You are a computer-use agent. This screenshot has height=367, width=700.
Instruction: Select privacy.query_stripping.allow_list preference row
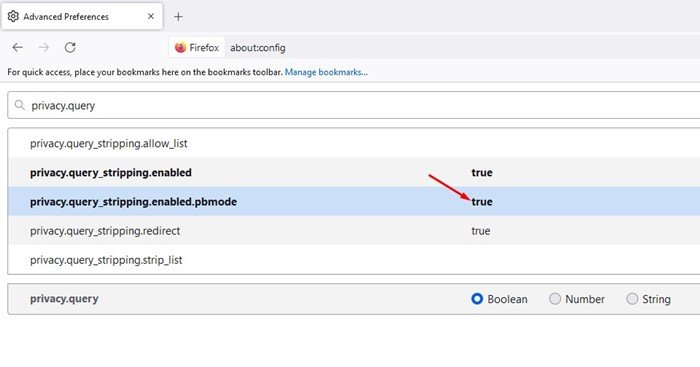[354, 143]
